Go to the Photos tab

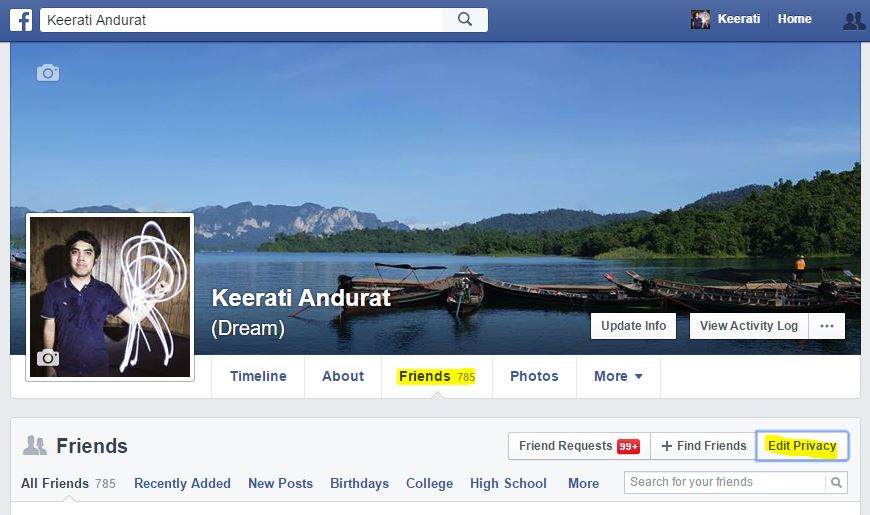(534, 377)
